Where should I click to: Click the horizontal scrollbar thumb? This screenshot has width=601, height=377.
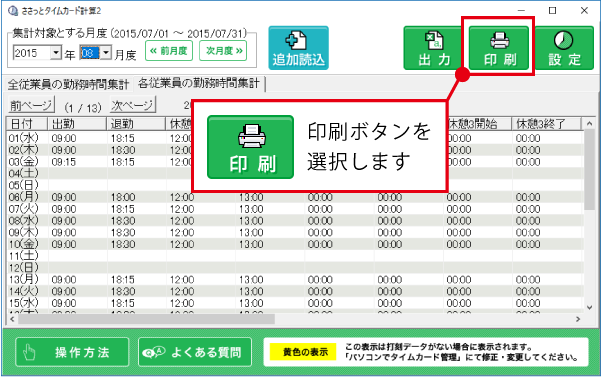(x=146, y=319)
